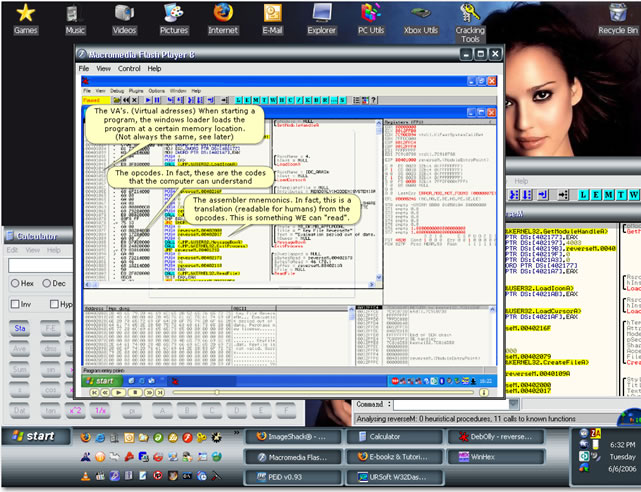Switch to the WinHex taskbar button

pos(495,456)
